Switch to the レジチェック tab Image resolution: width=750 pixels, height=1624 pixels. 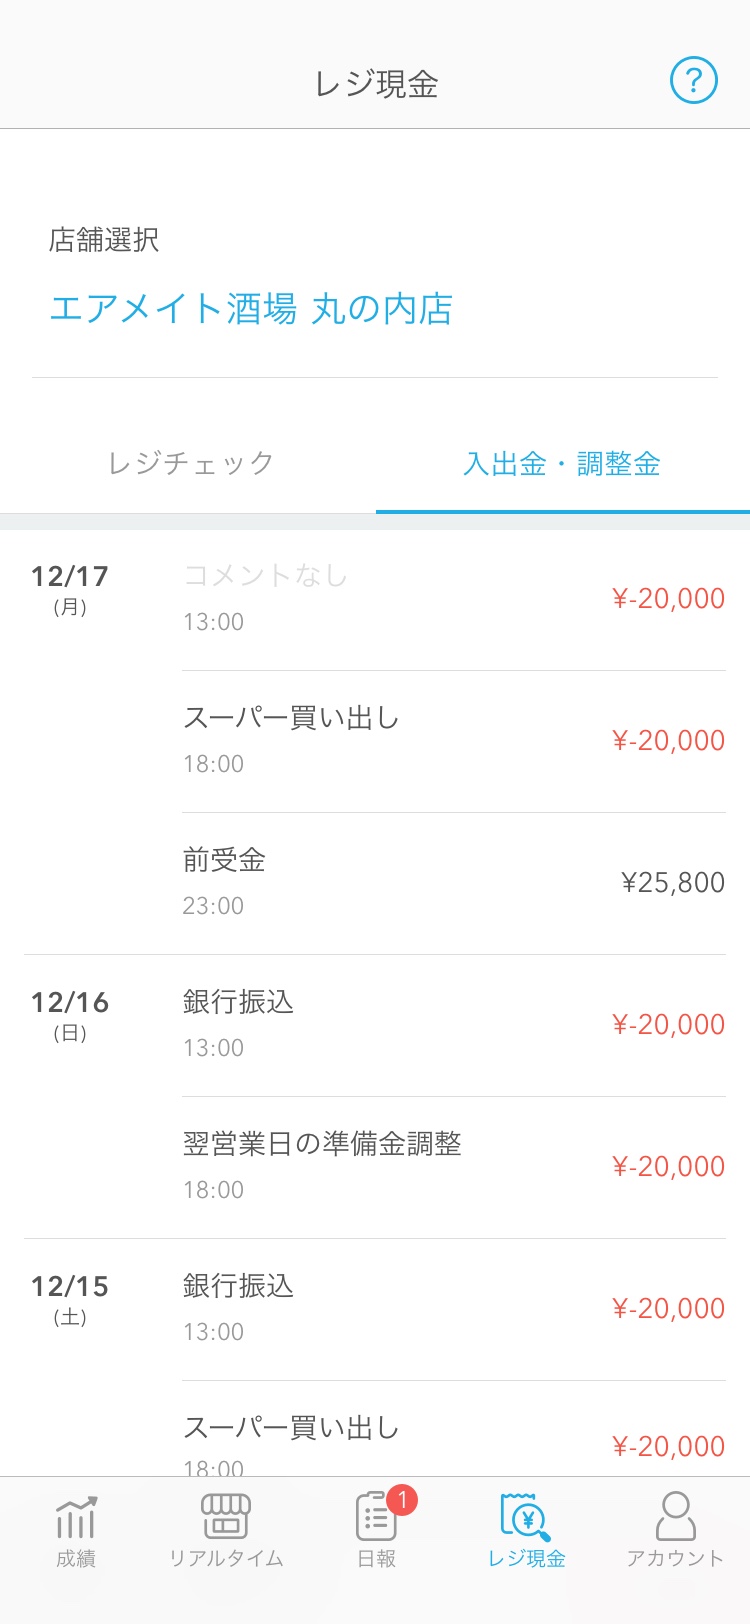point(190,463)
